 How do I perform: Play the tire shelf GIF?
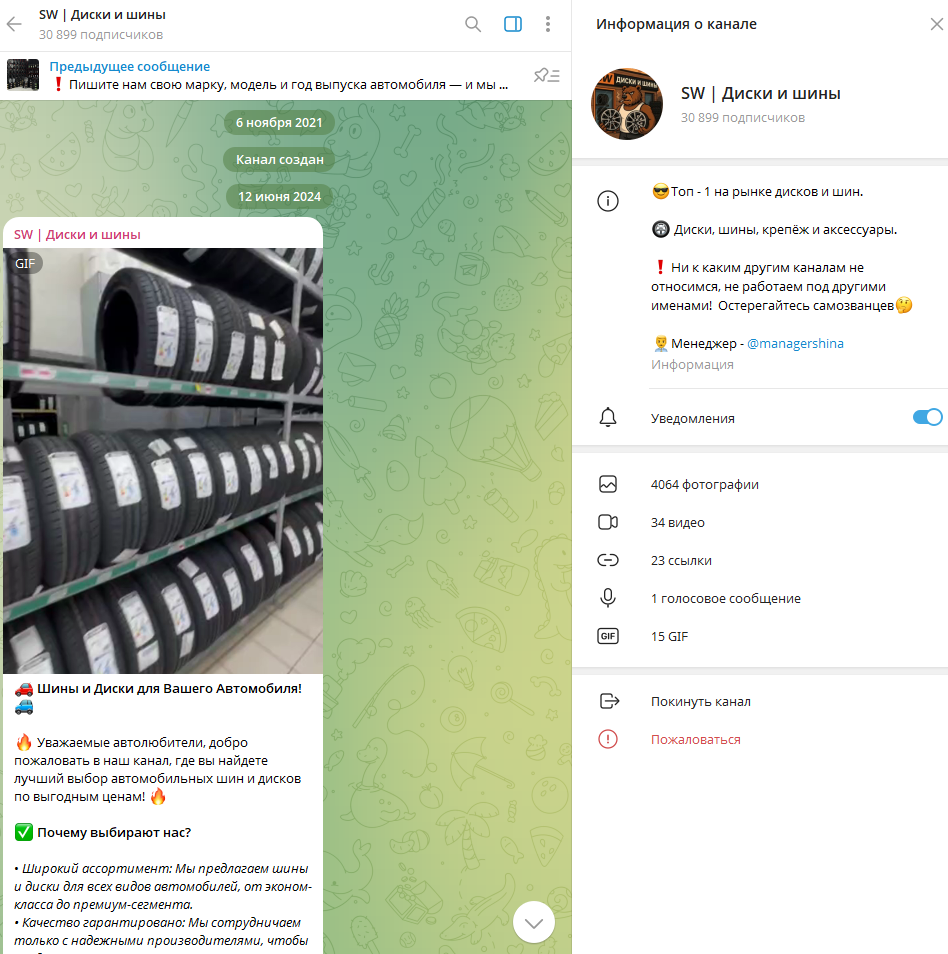click(163, 460)
